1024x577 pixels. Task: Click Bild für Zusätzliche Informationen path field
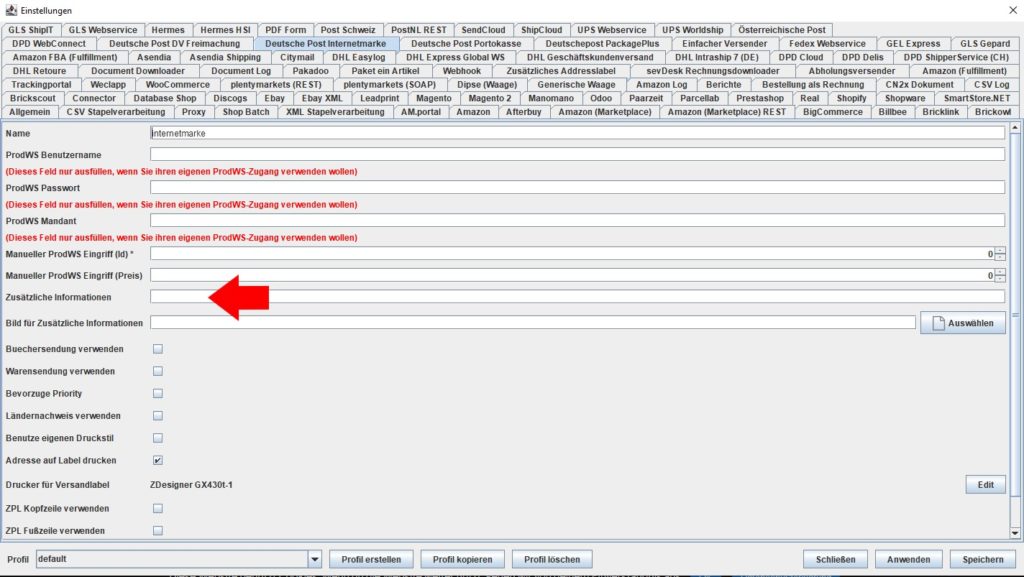(533, 323)
